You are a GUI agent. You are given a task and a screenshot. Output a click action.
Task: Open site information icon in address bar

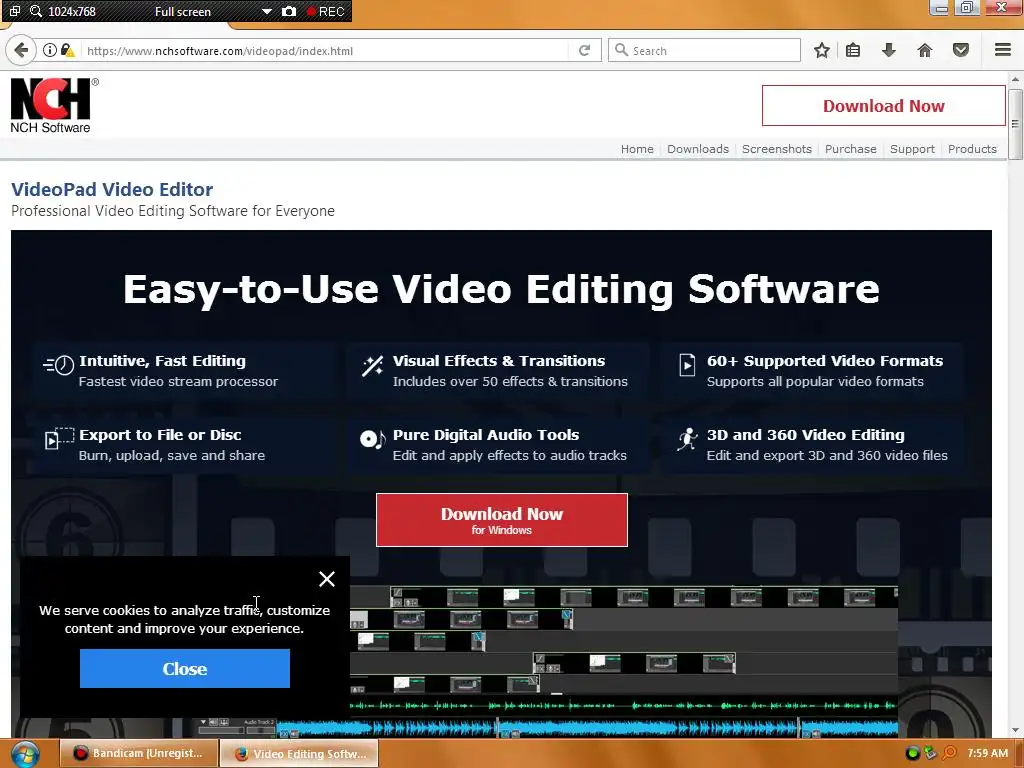point(50,50)
